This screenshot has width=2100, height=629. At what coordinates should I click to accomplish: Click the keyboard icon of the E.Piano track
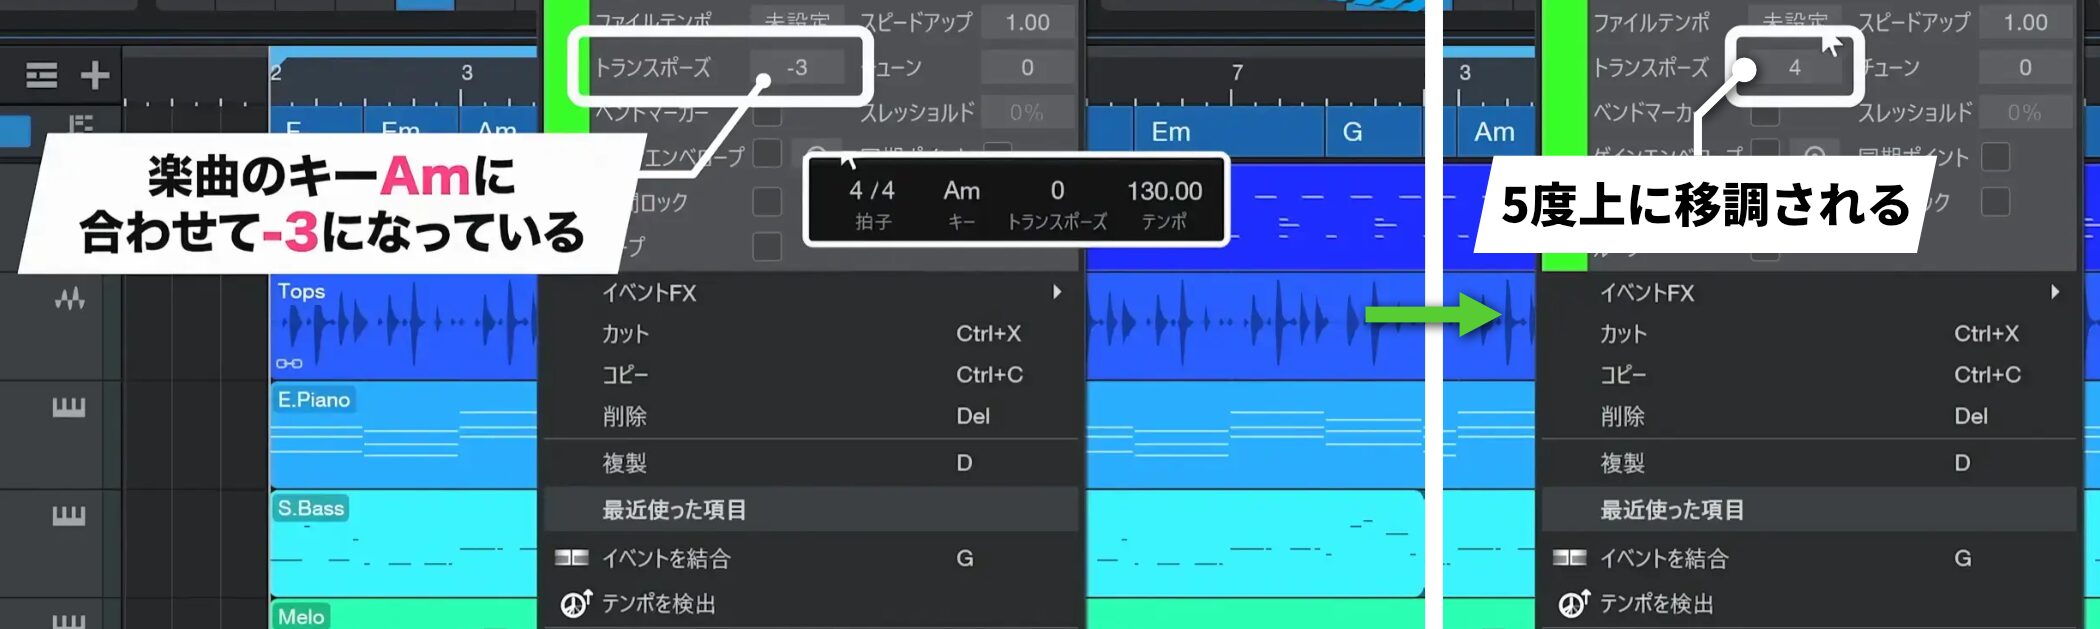pos(69,407)
